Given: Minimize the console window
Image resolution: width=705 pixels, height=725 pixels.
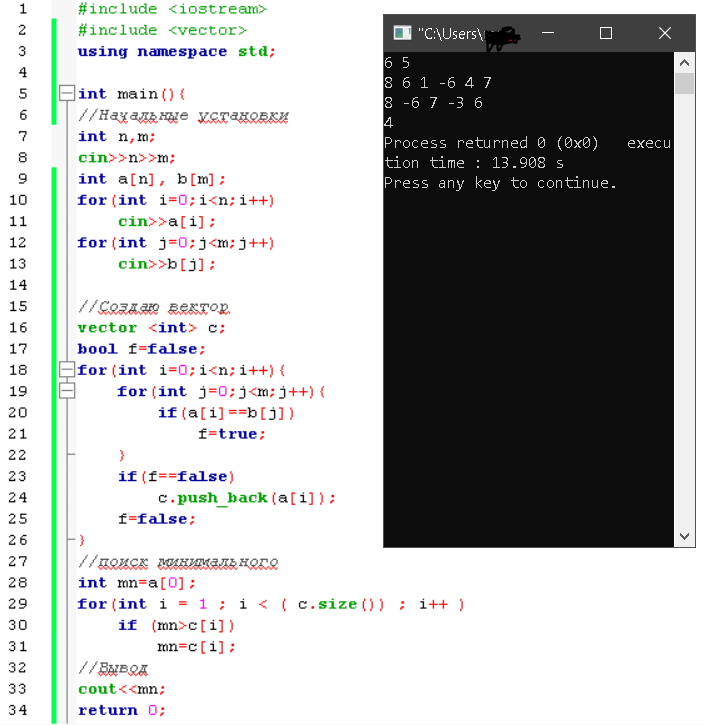Looking at the screenshot, I should (x=548, y=33).
